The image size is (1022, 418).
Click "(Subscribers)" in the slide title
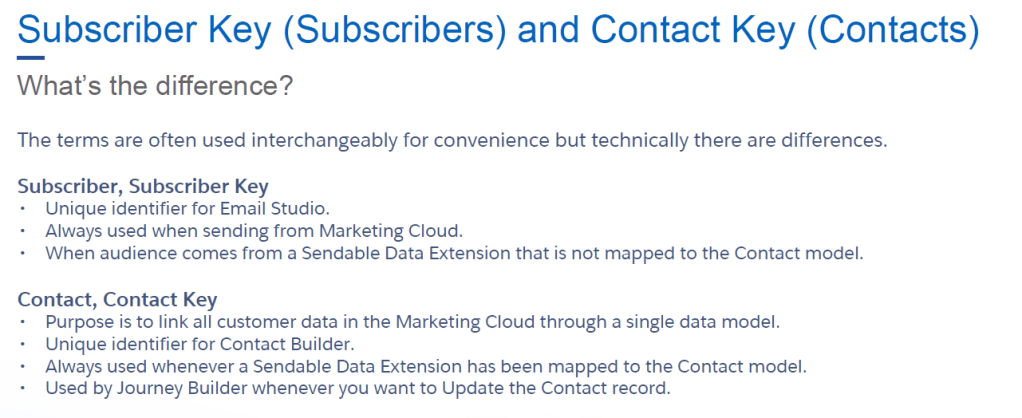coord(393,28)
